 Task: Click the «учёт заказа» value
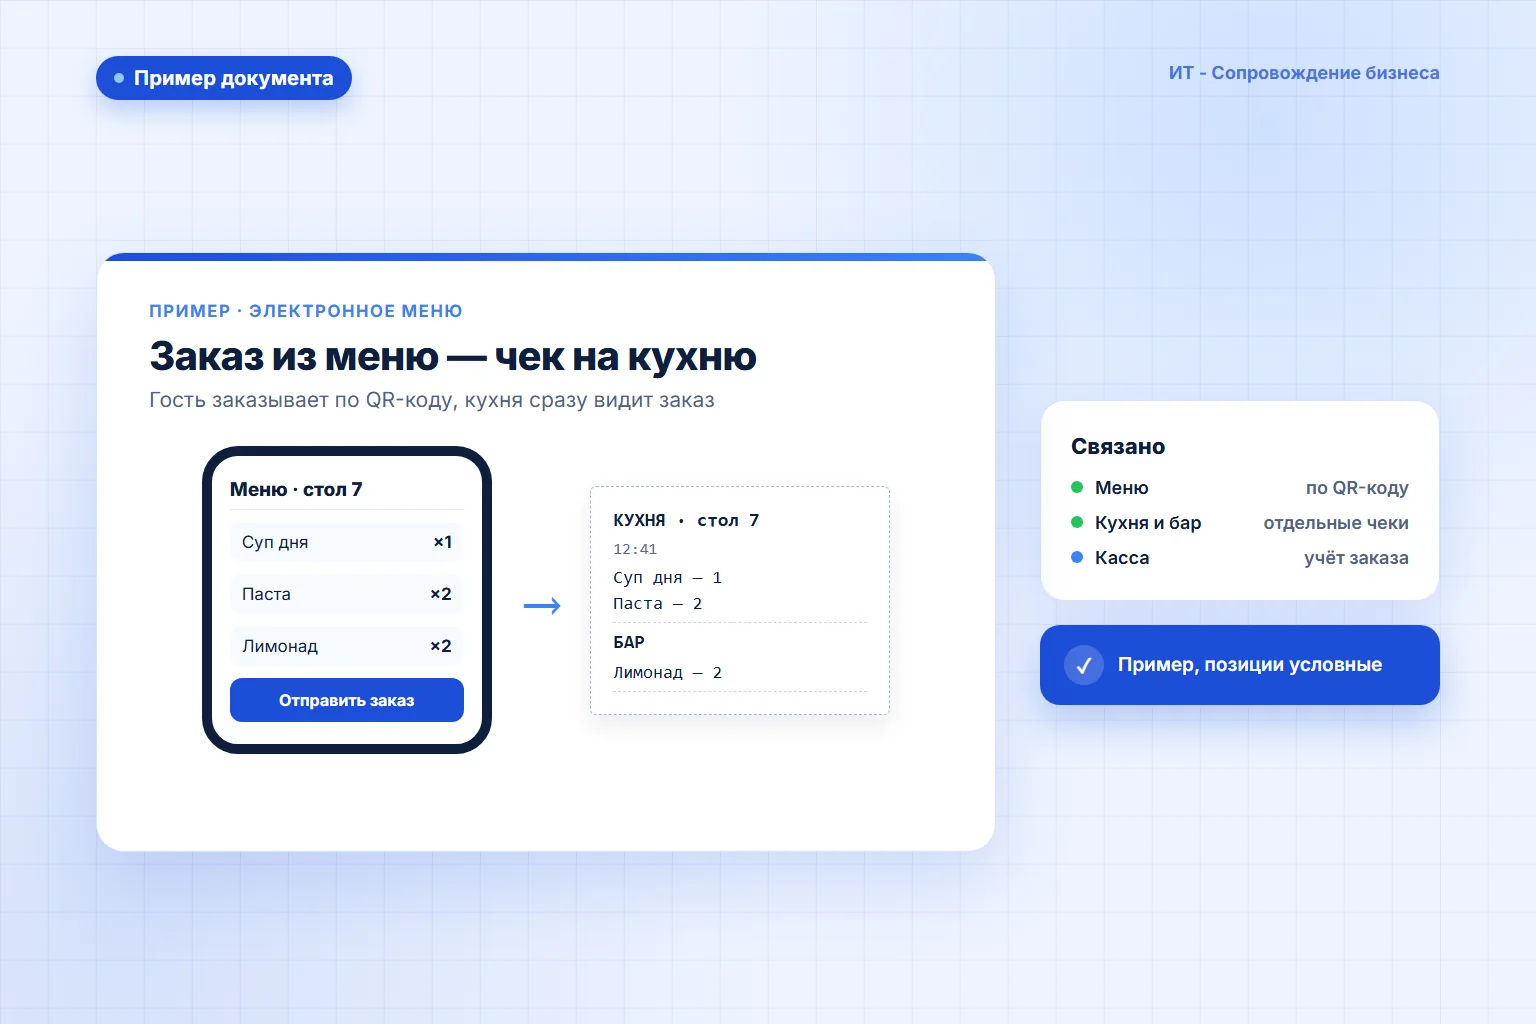pyautogui.click(x=1356, y=558)
